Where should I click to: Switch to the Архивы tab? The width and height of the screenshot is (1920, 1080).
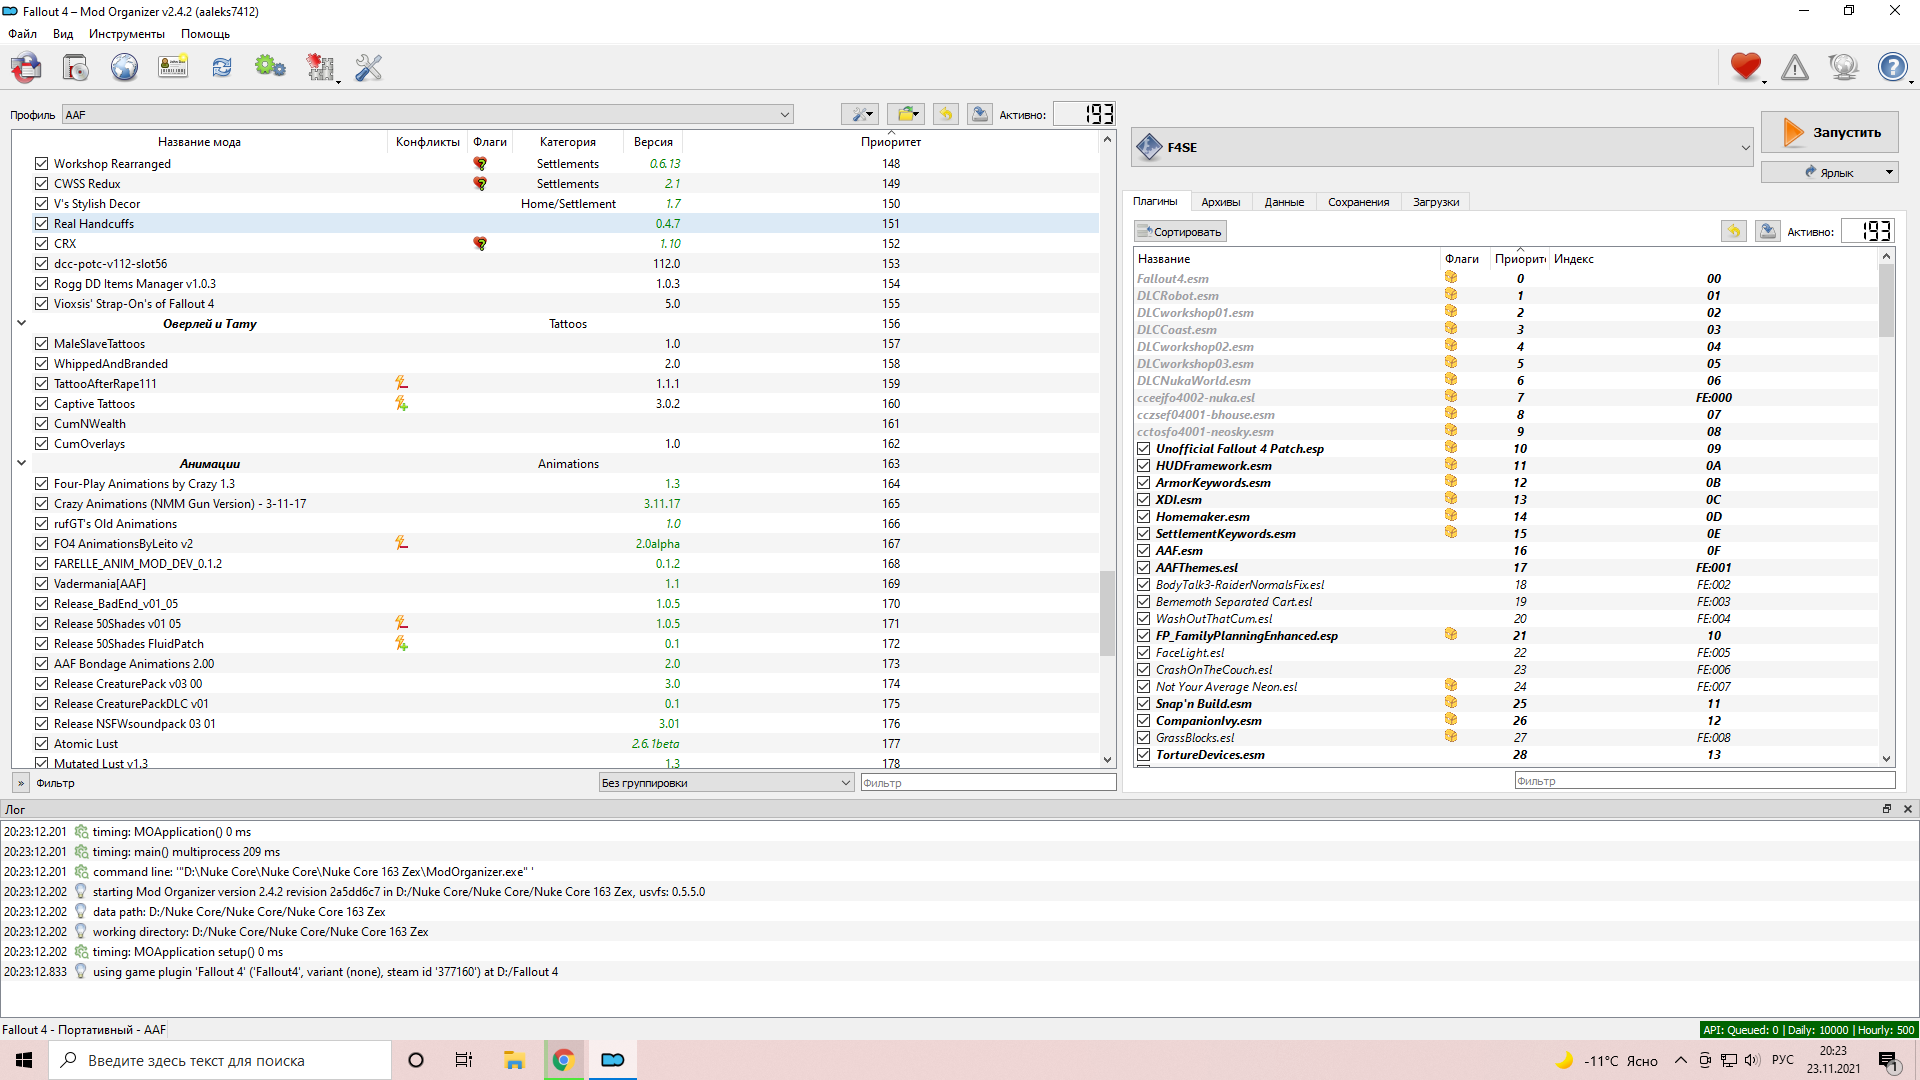click(1220, 202)
